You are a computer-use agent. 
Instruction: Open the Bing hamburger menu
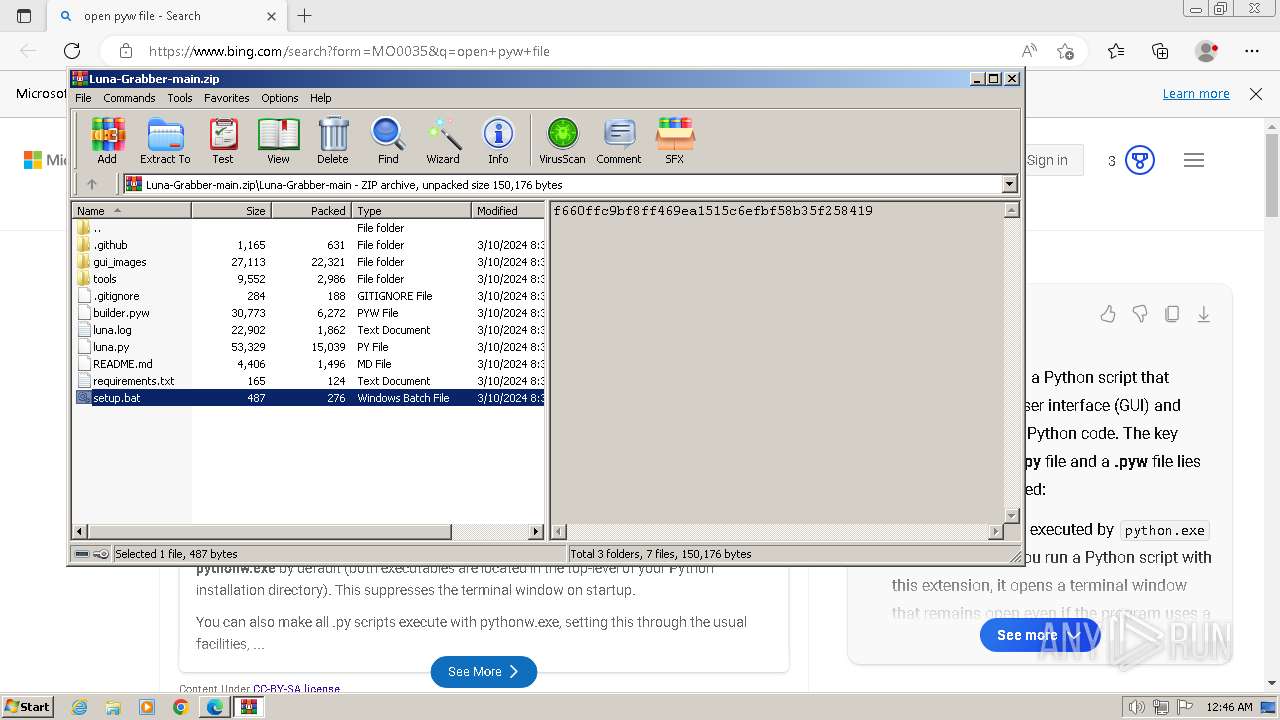point(1194,160)
